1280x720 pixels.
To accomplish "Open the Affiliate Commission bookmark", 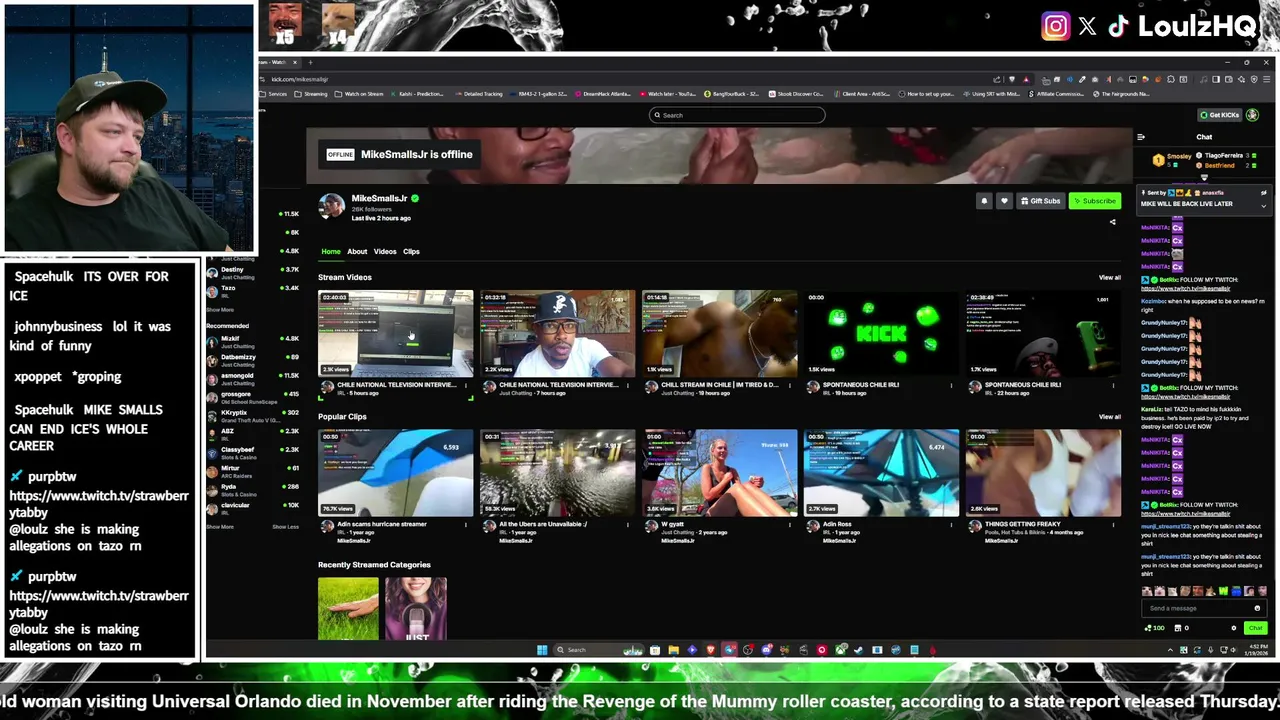I will click(x=1056, y=94).
